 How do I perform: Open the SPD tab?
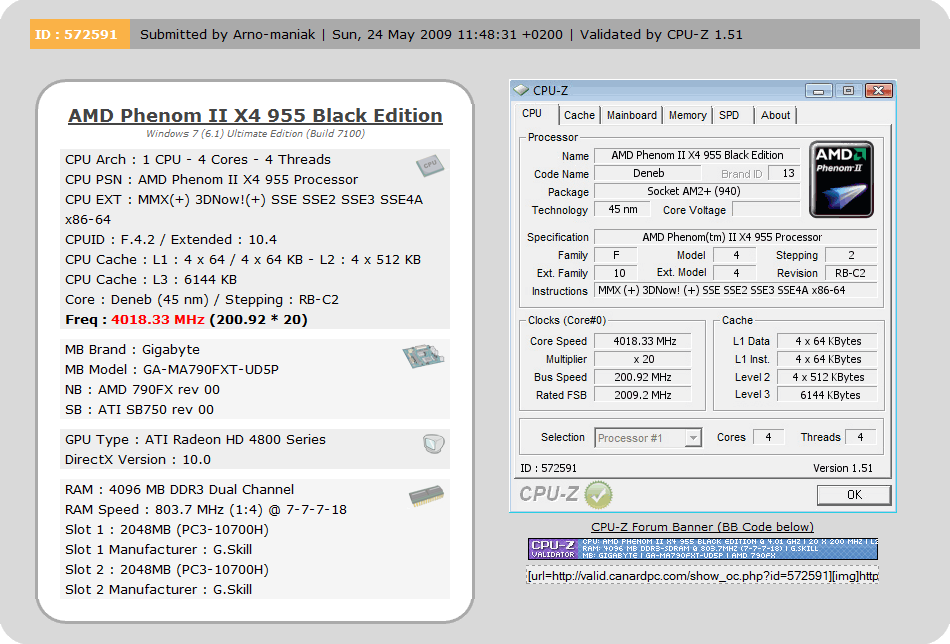[x=729, y=115]
